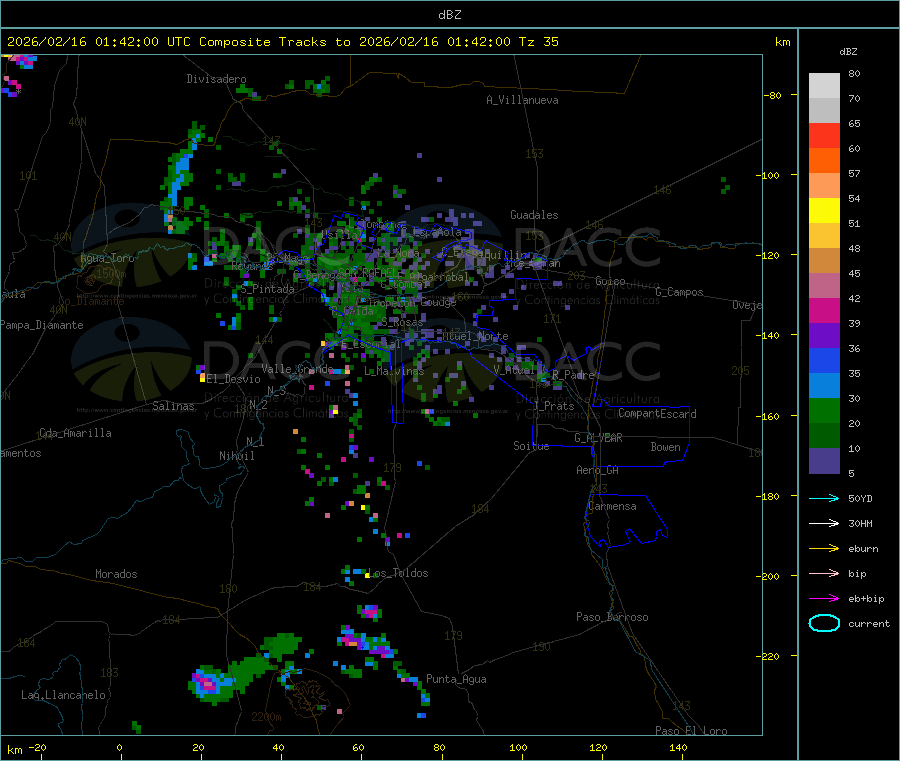Click the strong echo cell near Lag.Llancanelo
900x761 pixels.
pyautogui.click(x=209, y=683)
